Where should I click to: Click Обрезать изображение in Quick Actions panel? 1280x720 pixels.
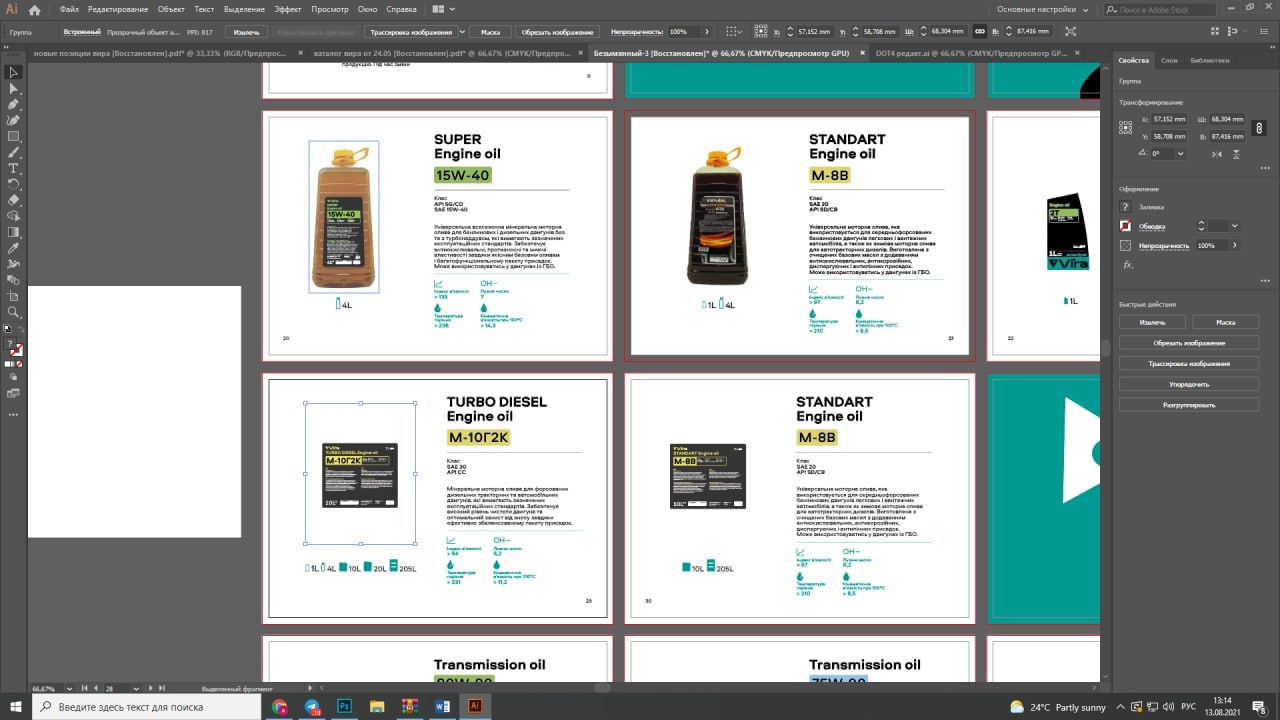[1189, 343]
